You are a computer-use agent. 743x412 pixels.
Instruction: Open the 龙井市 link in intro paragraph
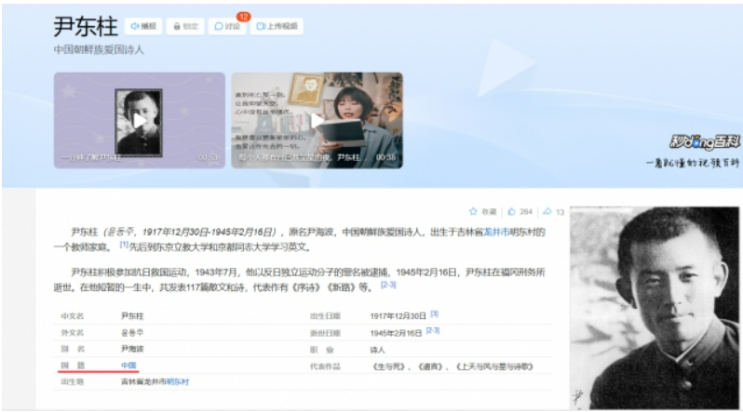496,232
